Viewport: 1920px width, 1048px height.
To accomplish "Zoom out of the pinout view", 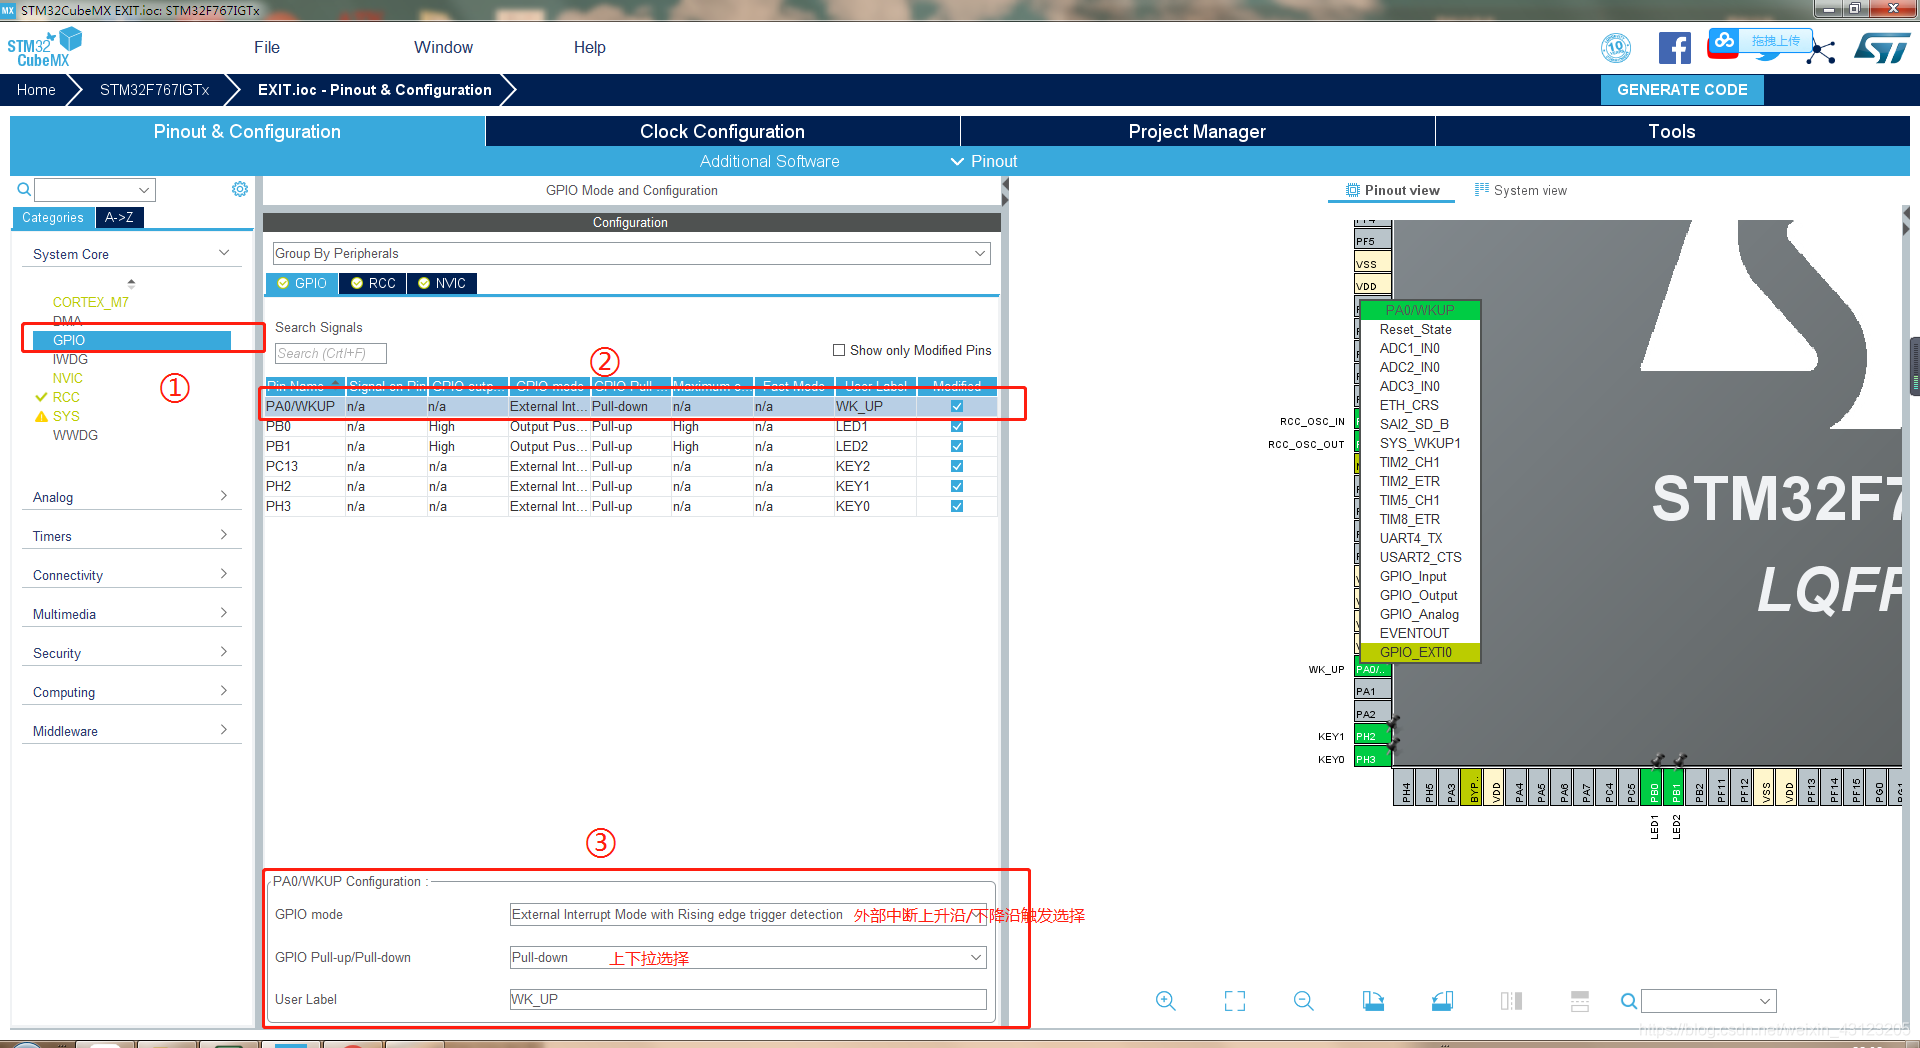I will click(1304, 1001).
